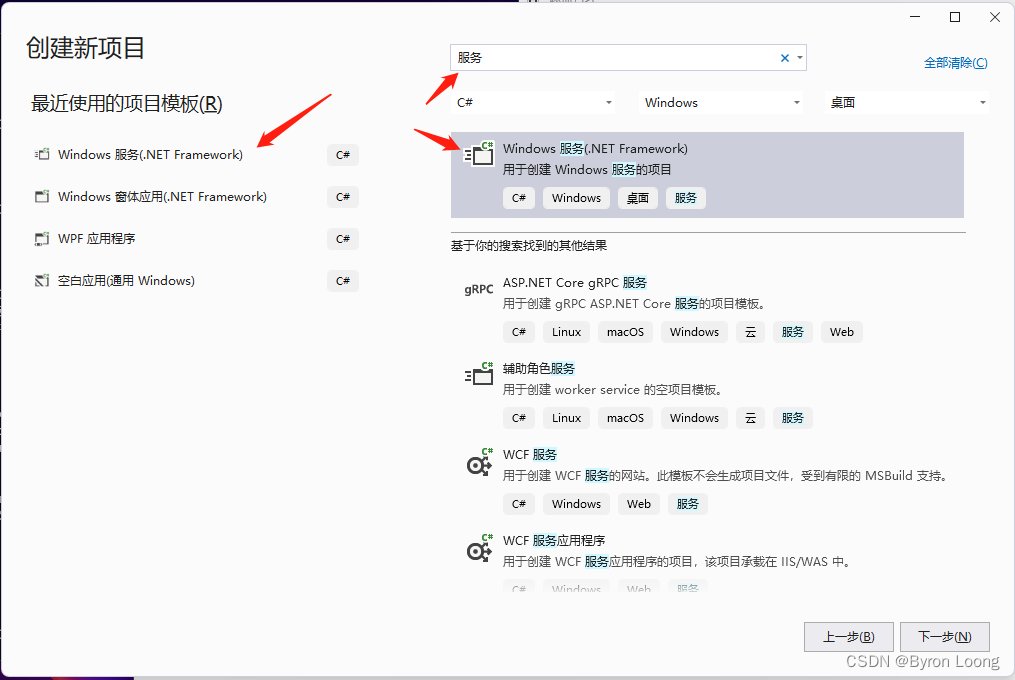Click the Windows tag on WCF 服务 template
This screenshot has height=680, width=1015.
pyautogui.click(x=576, y=504)
